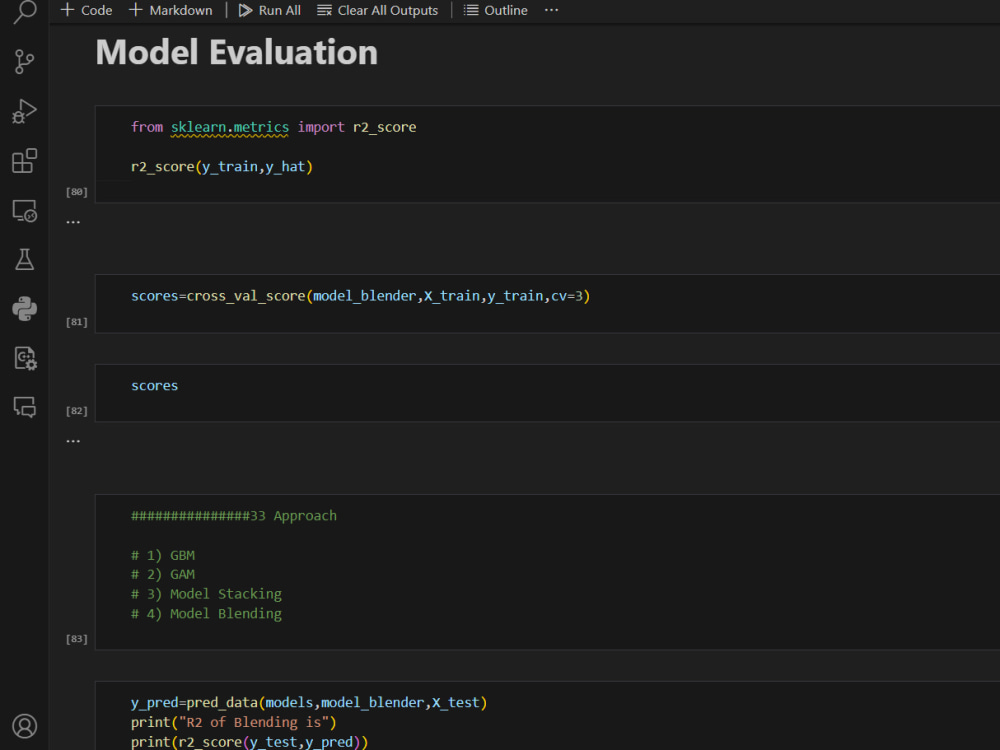
Task: Select the r2_score code cell
Action: coord(300,146)
